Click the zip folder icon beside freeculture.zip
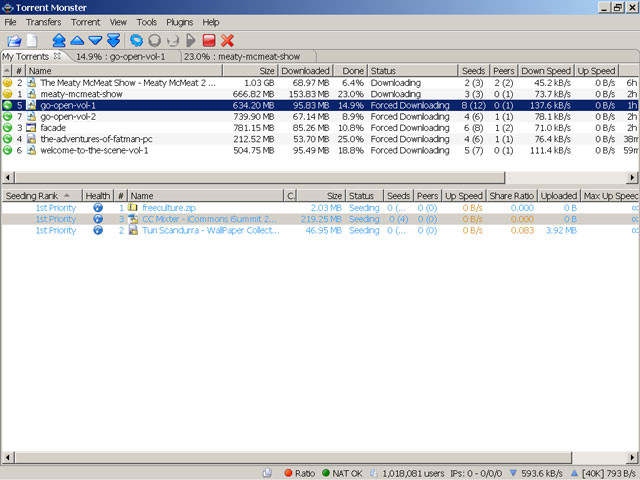The image size is (640, 480). tap(133, 207)
